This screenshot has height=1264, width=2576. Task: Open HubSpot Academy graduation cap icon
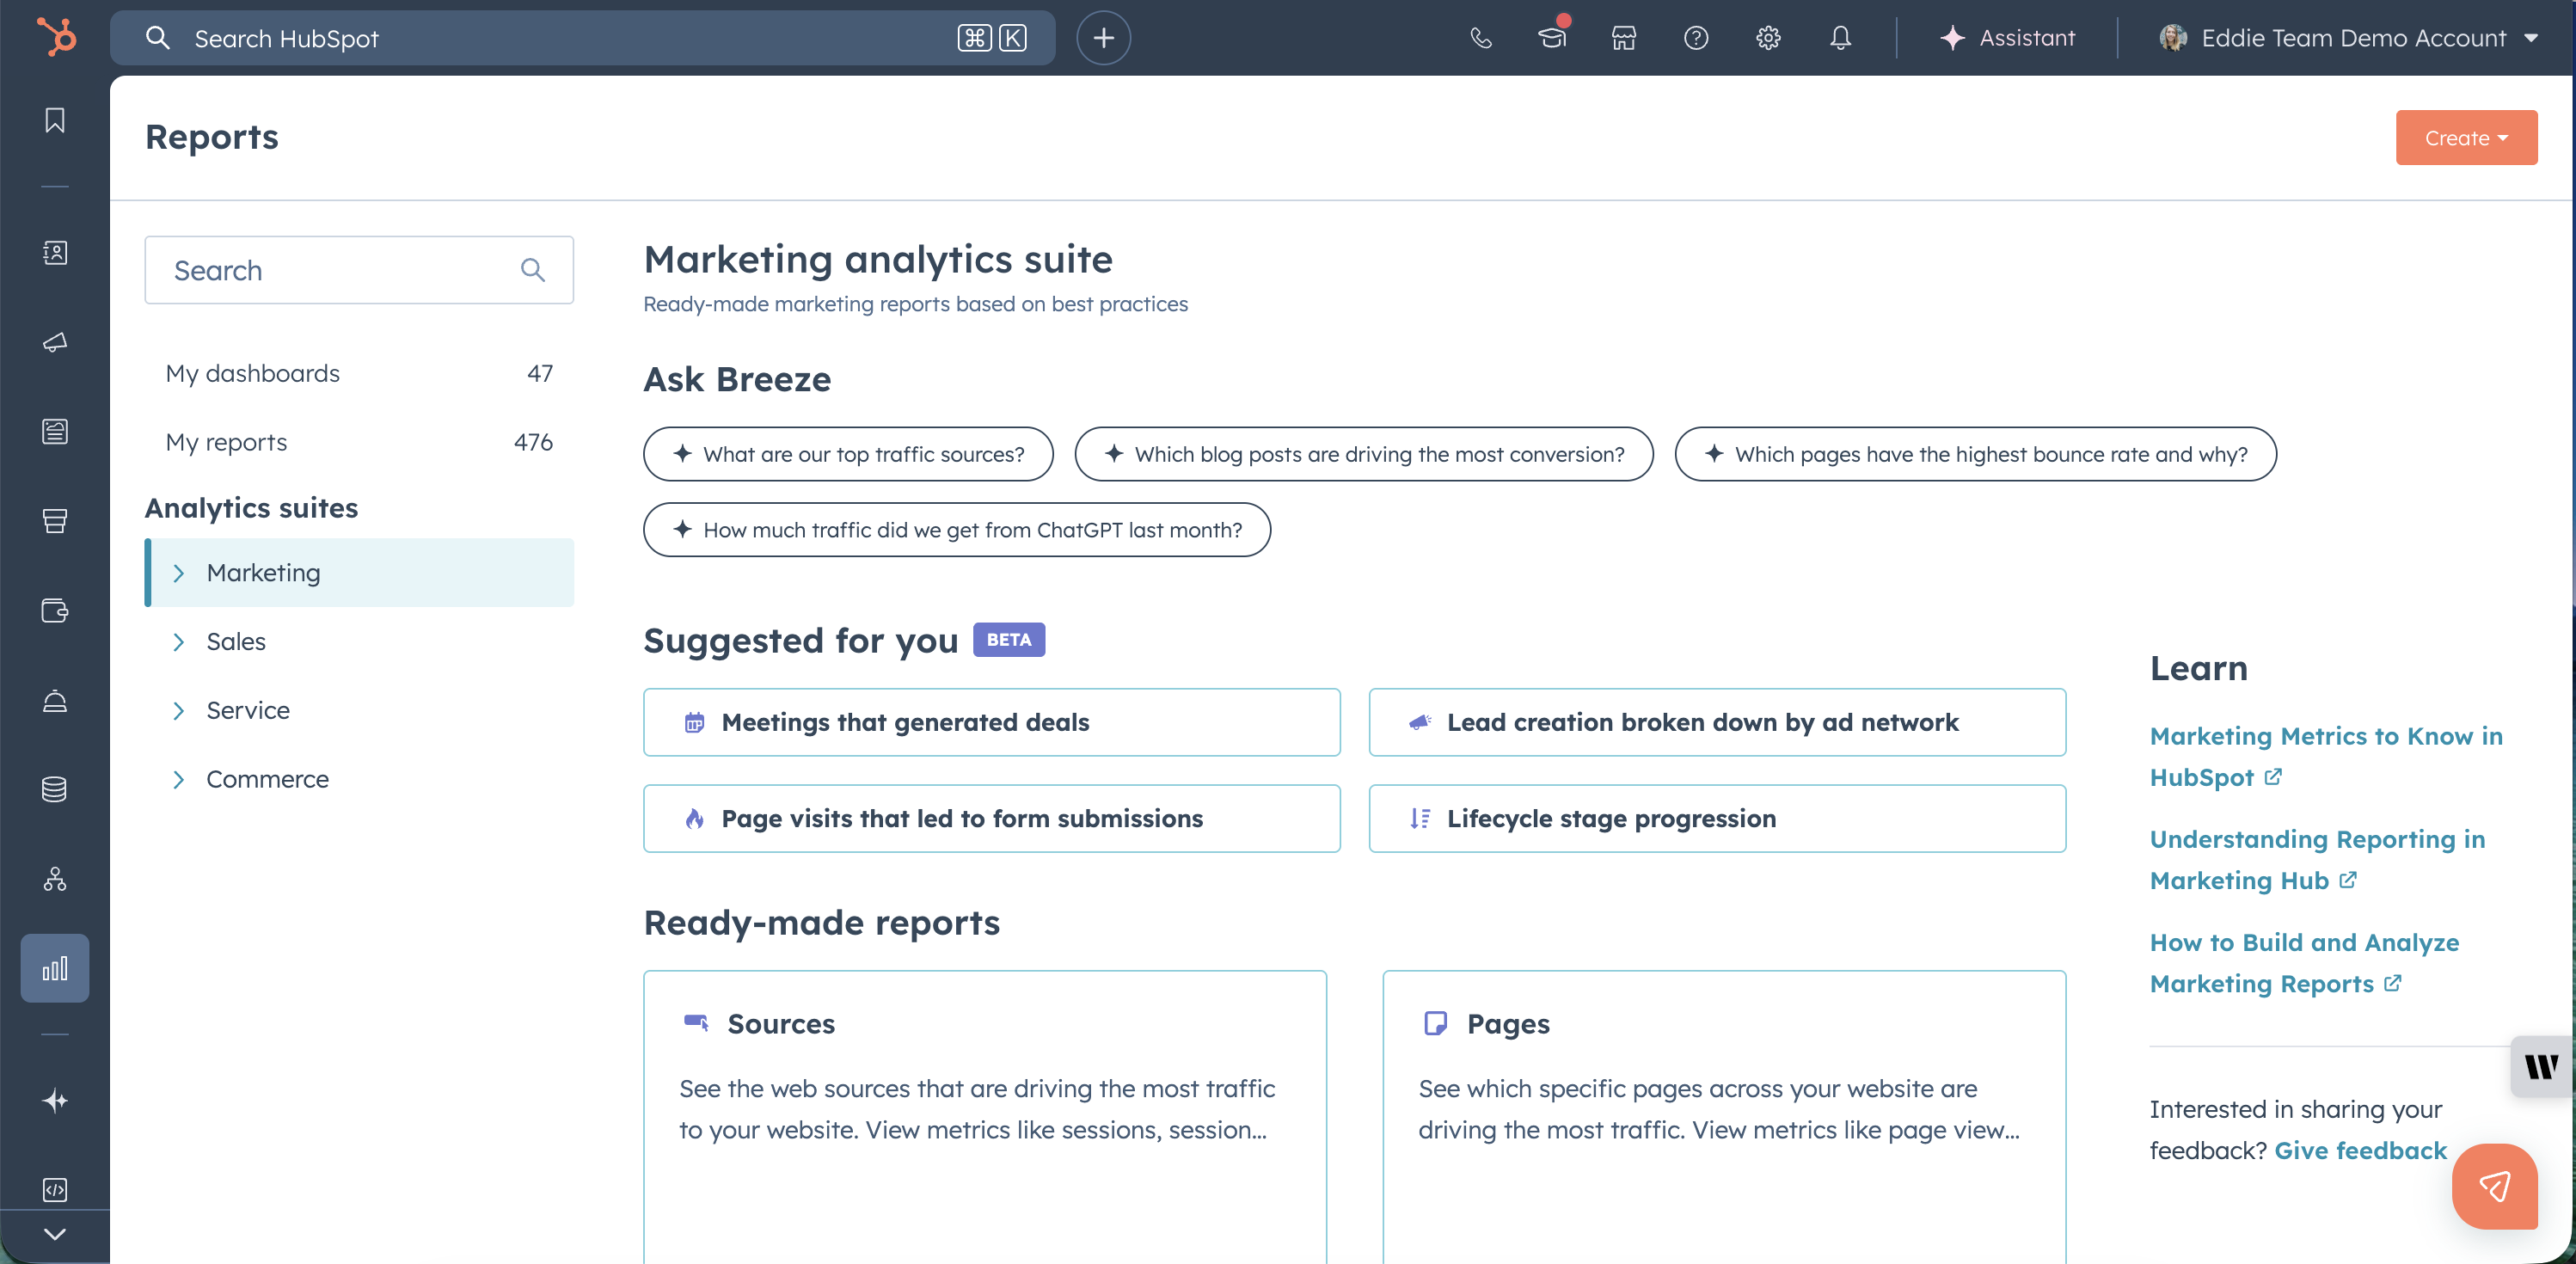(1552, 38)
